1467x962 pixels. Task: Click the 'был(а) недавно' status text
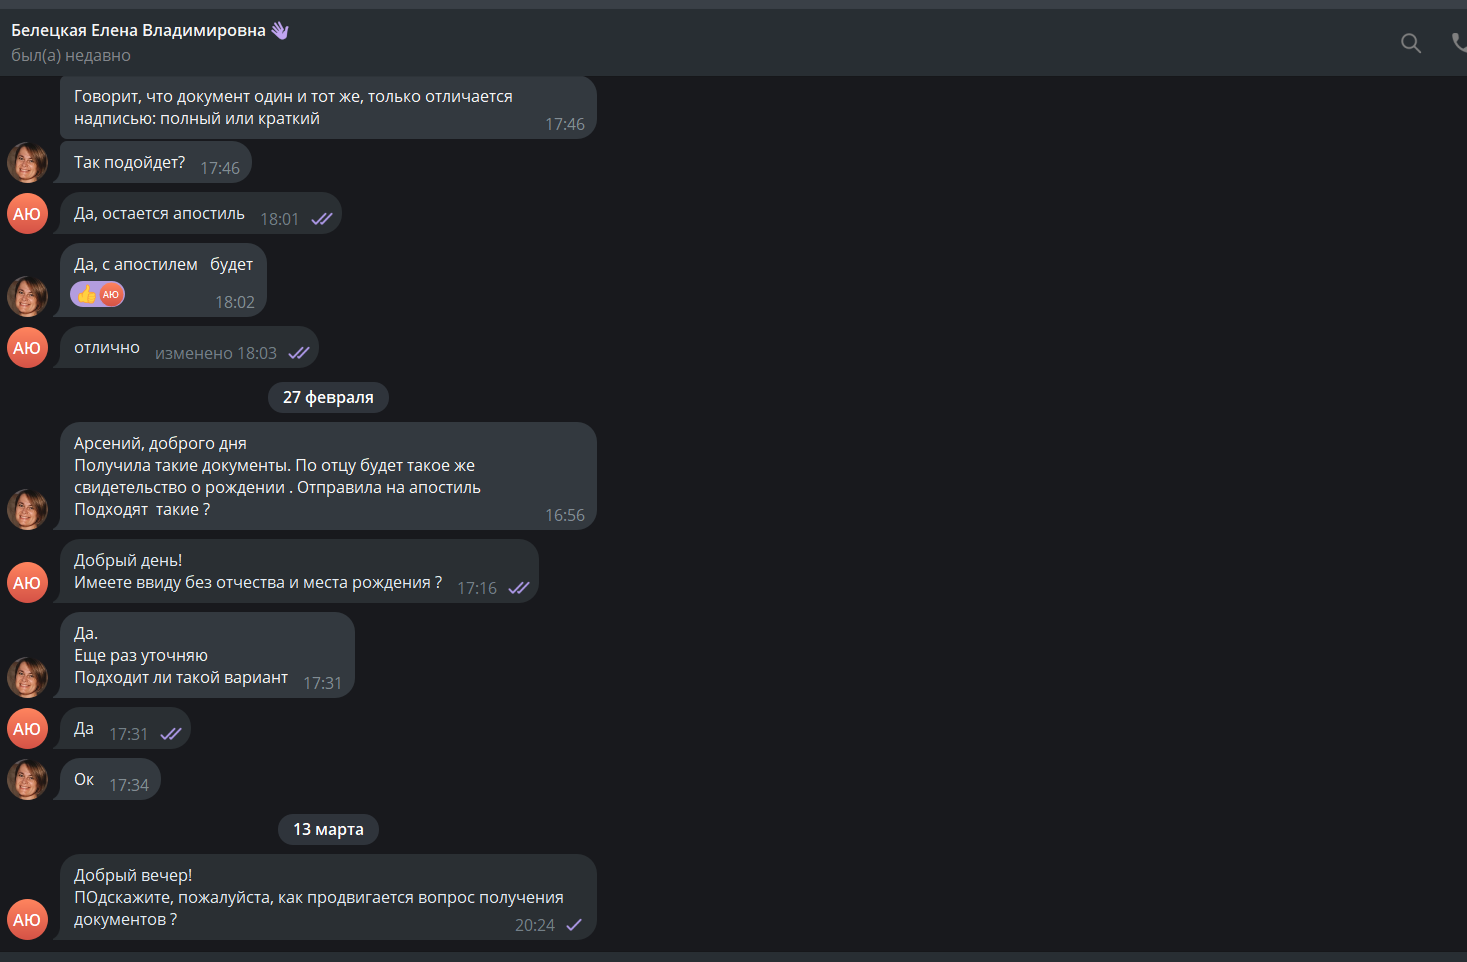coord(71,56)
